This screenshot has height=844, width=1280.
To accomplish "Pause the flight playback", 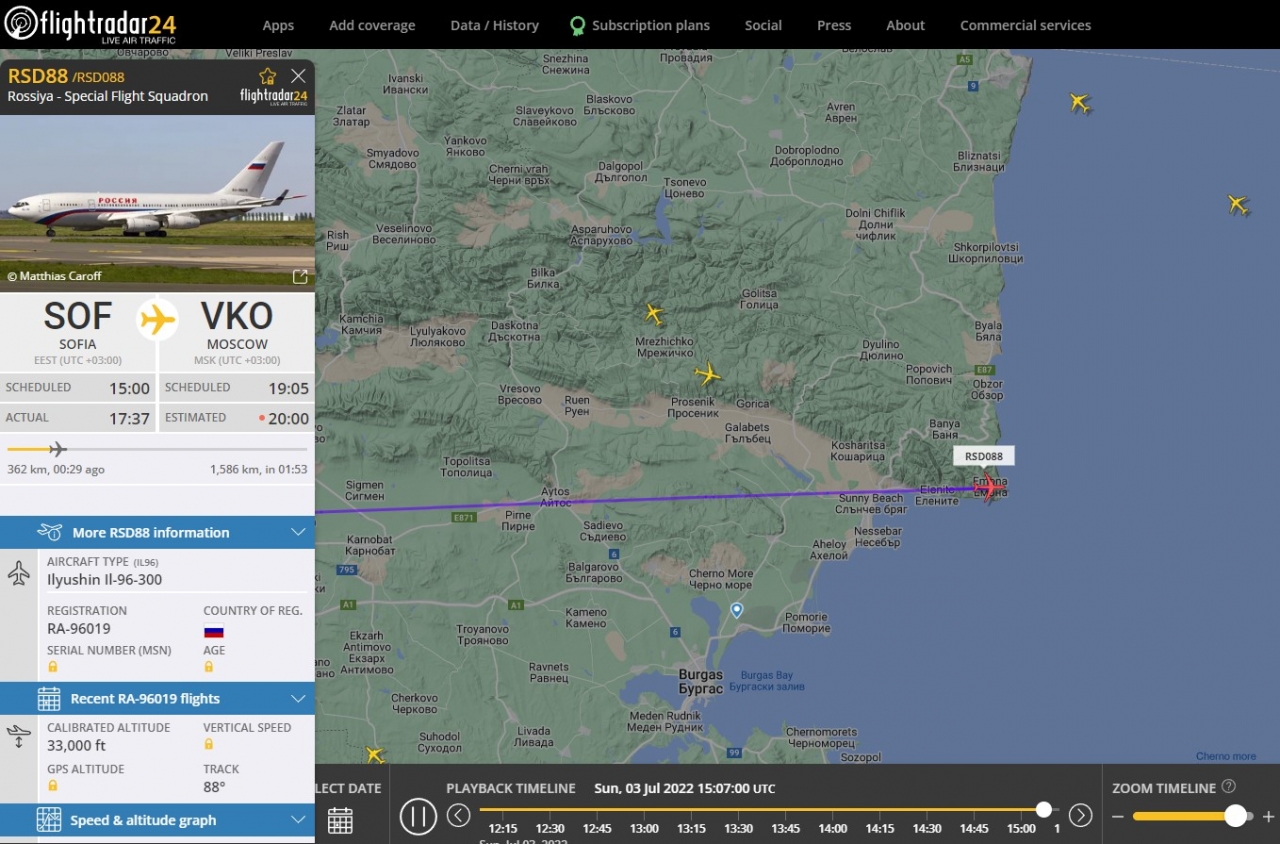I will [x=418, y=816].
